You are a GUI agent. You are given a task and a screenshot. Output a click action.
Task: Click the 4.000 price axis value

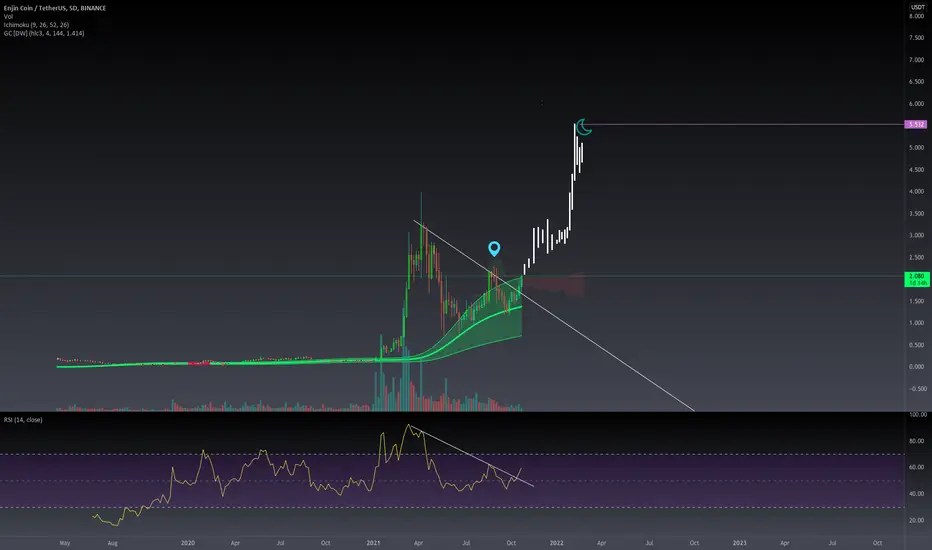[916, 191]
